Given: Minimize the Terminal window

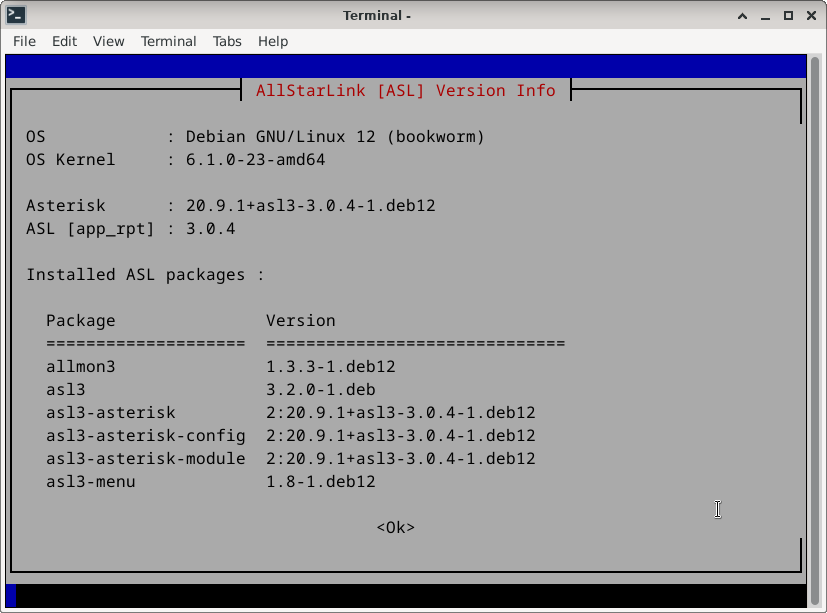Looking at the screenshot, I should pos(765,16).
